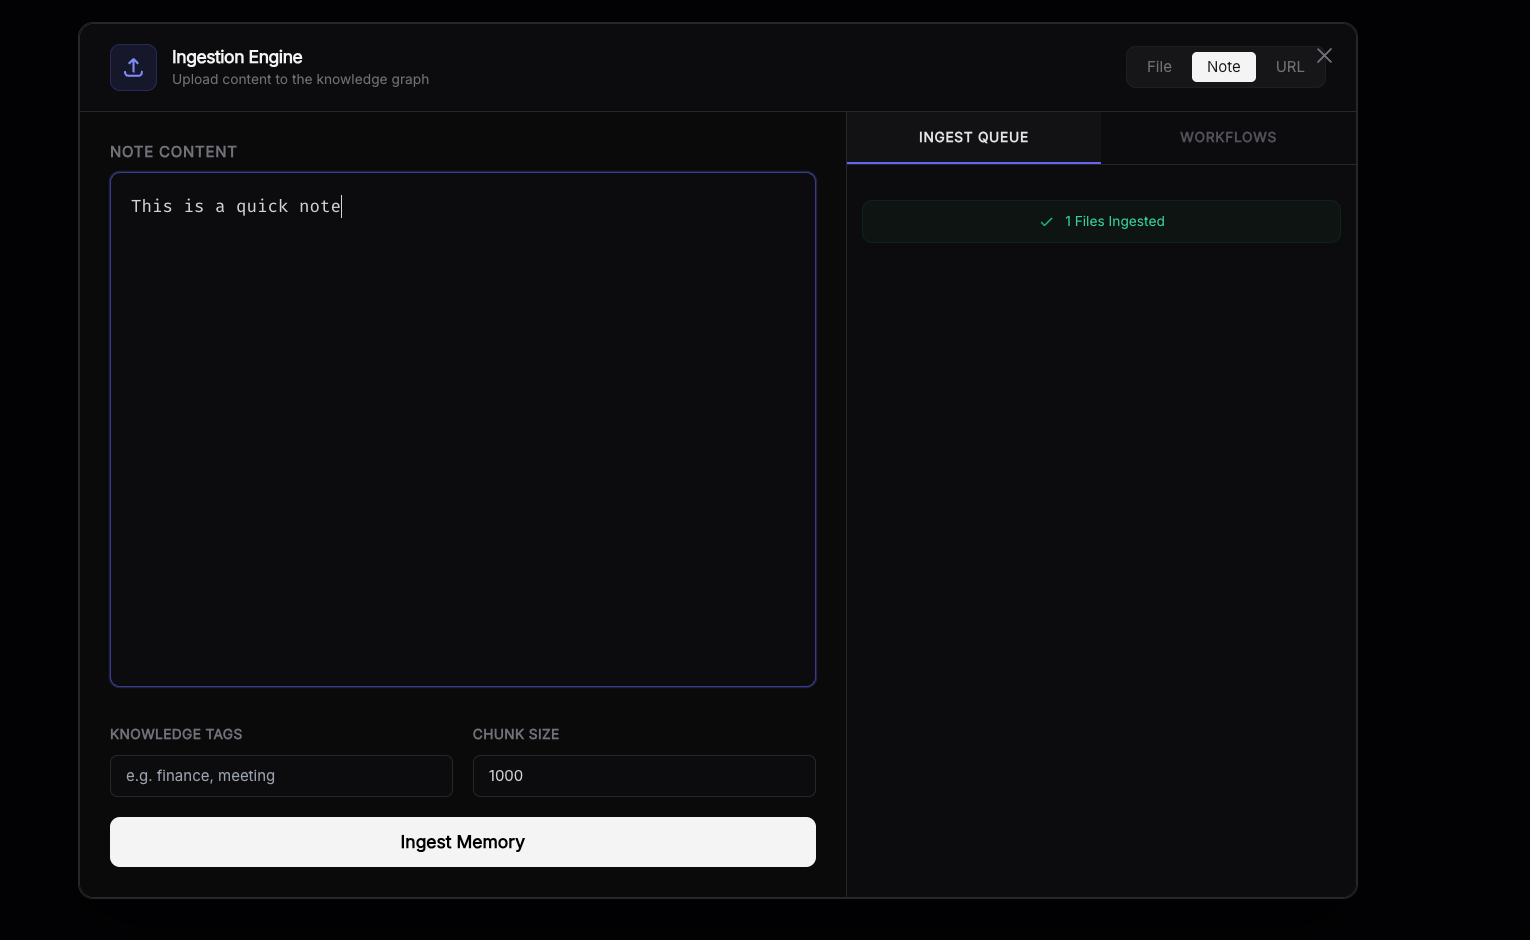Click the Ingestion Engine title

point(237,57)
